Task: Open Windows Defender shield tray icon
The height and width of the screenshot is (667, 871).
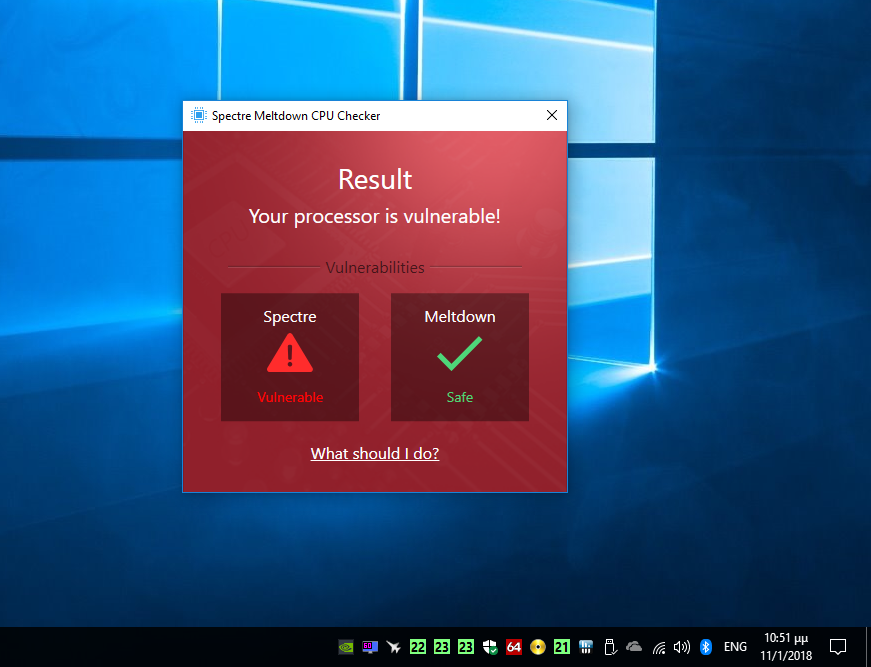Action: tap(490, 647)
